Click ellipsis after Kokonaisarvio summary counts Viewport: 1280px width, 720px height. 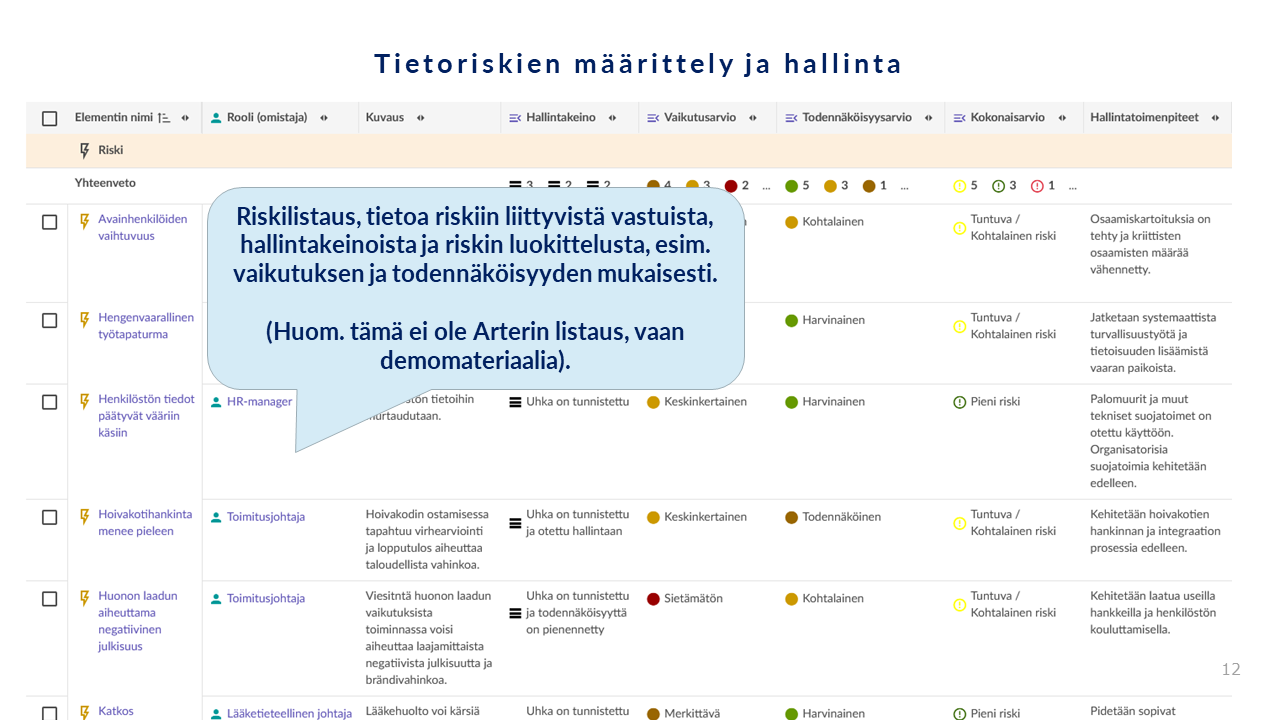click(1073, 186)
